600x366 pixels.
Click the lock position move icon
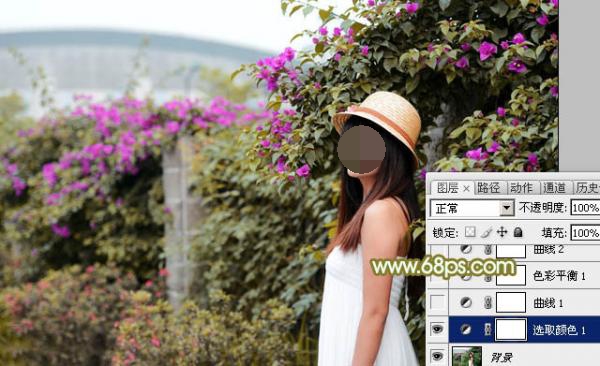click(x=502, y=232)
